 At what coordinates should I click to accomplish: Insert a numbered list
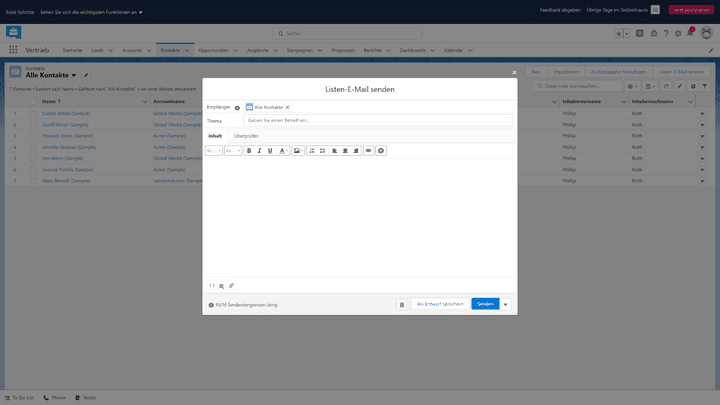click(x=312, y=151)
